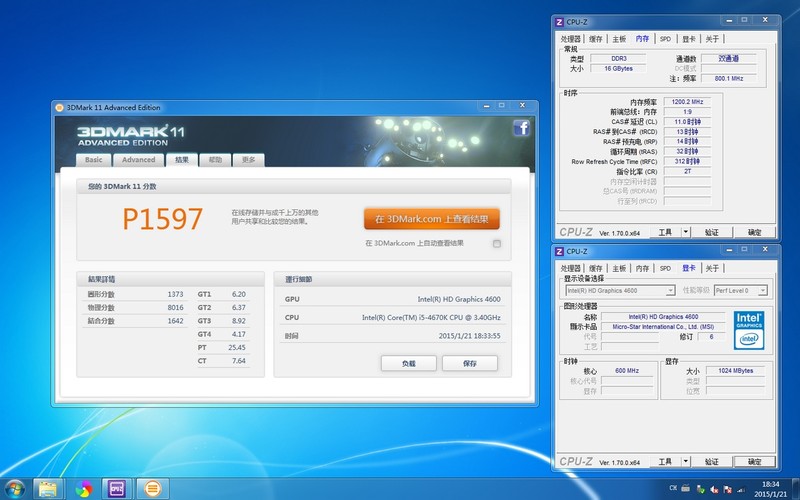Click the colorful pinwheel taskbar icon

pyautogui.click(x=82, y=488)
